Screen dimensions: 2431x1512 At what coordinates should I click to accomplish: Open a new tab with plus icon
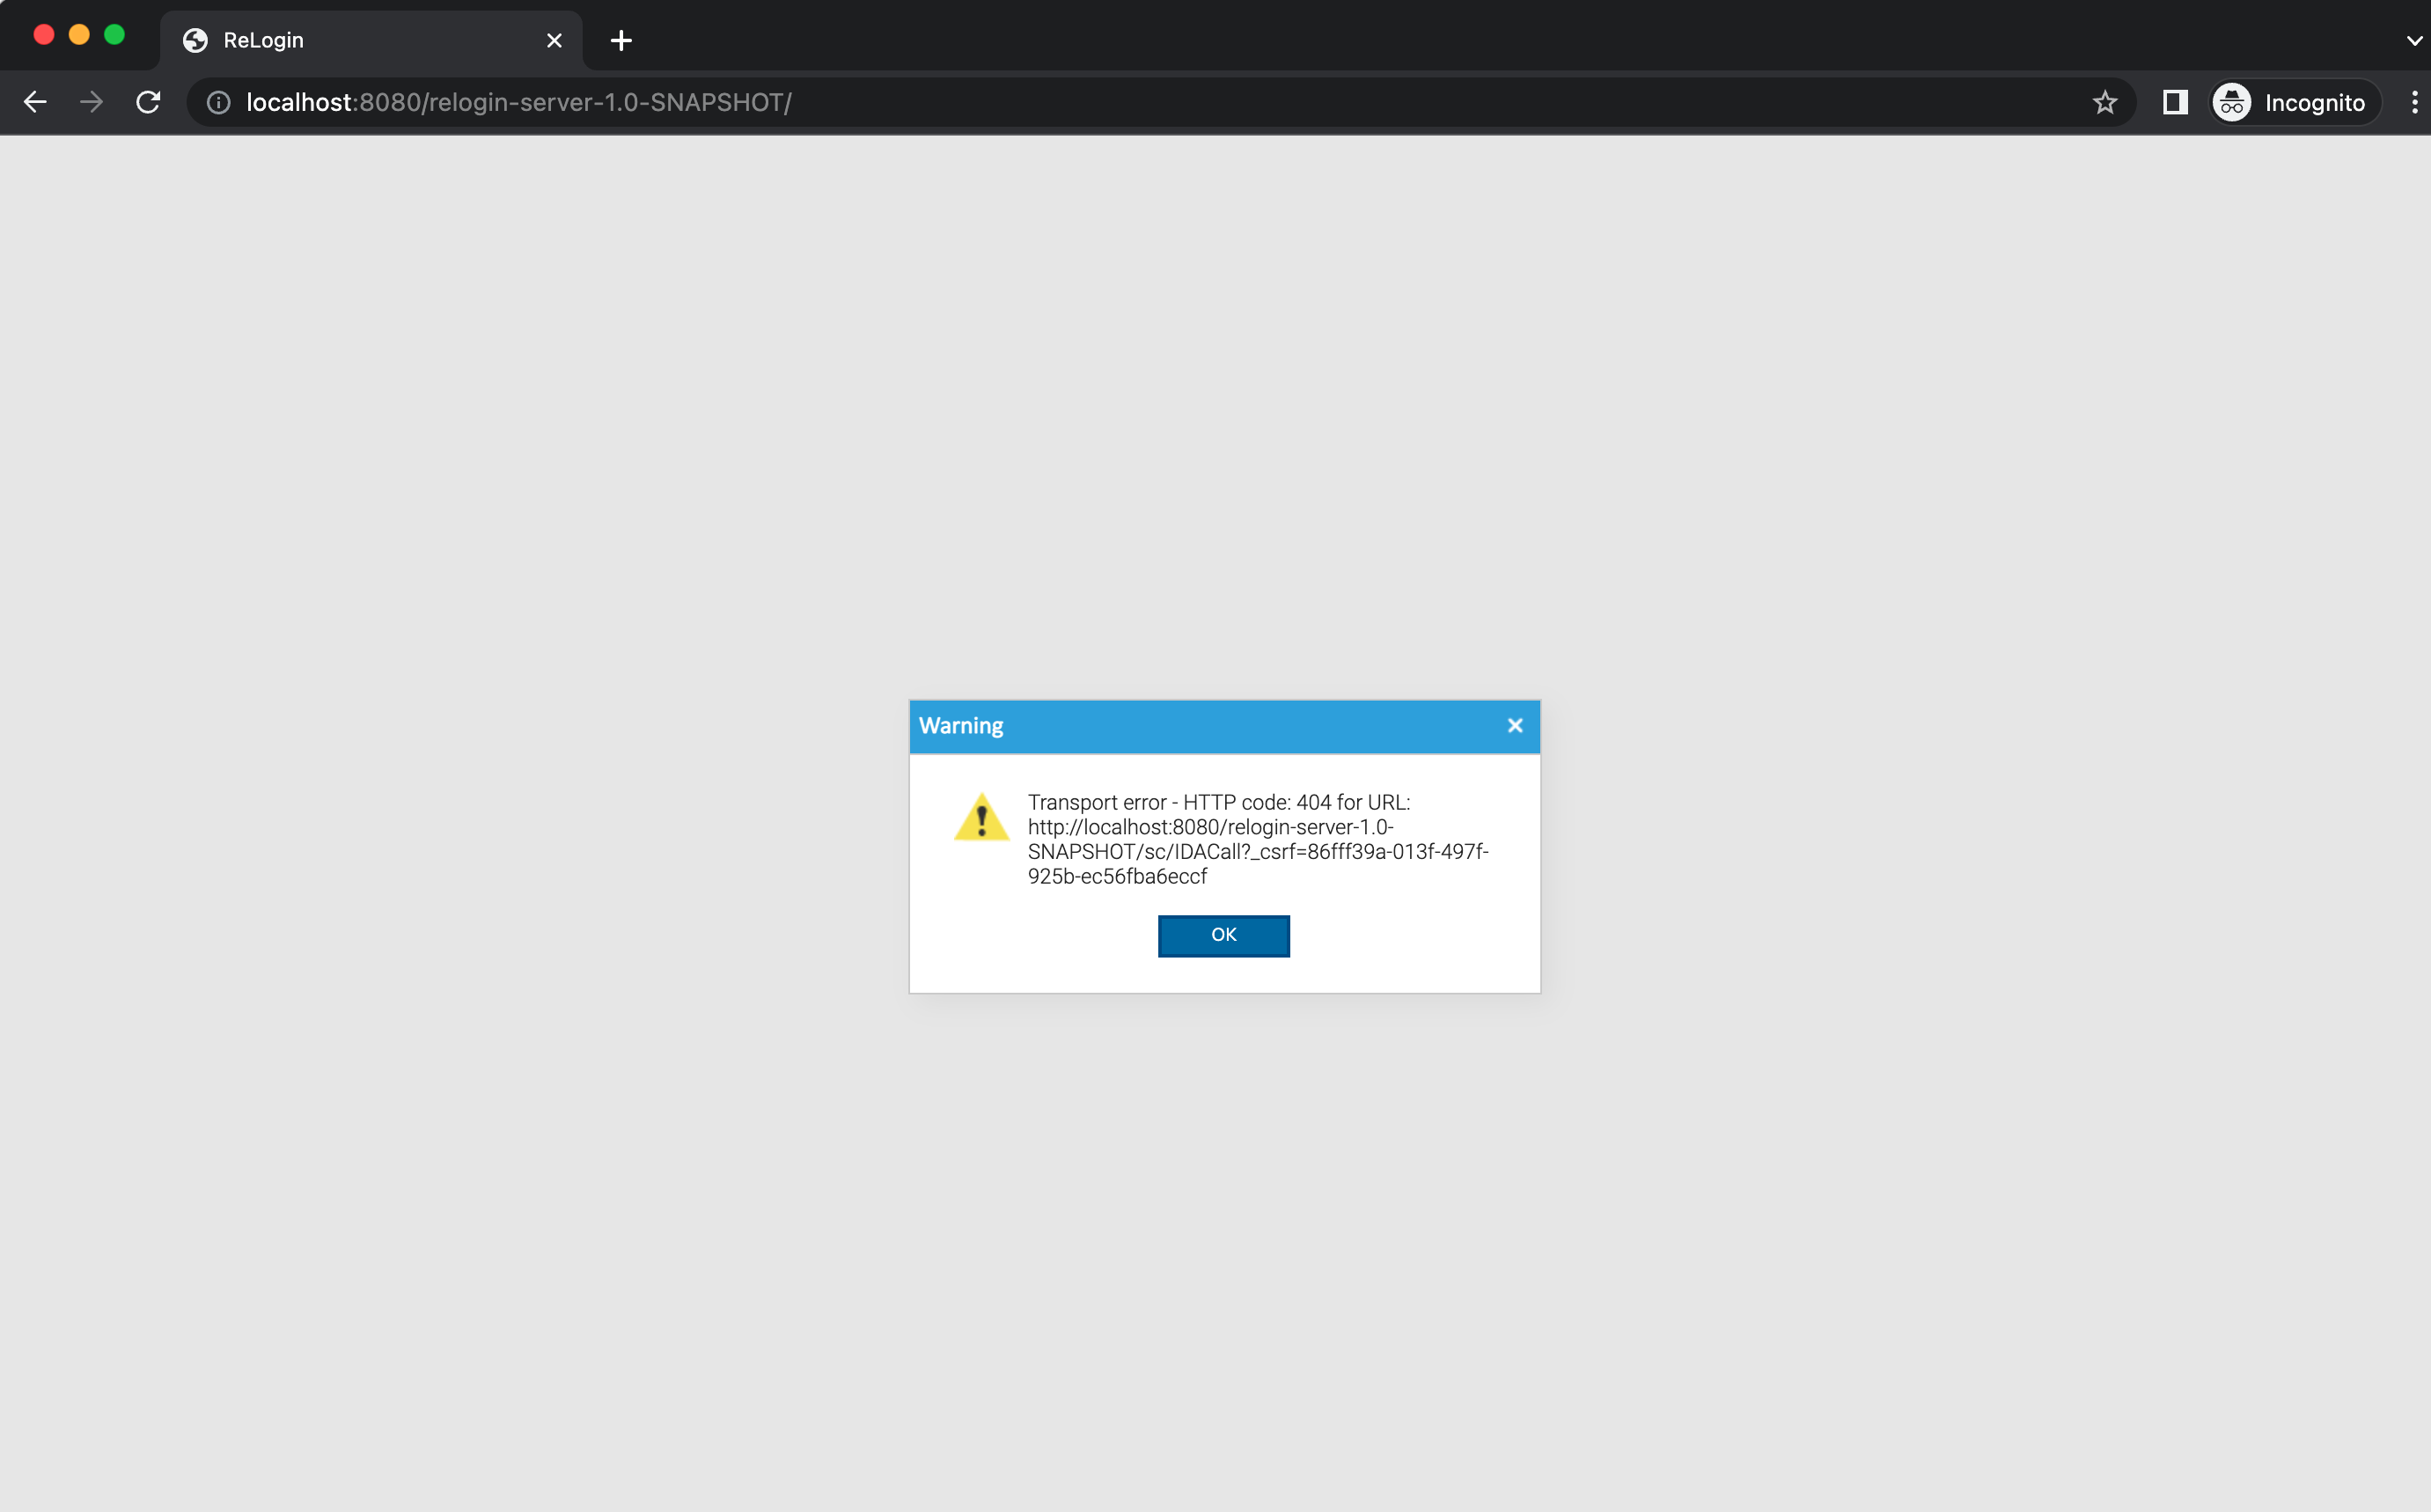[621, 40]
